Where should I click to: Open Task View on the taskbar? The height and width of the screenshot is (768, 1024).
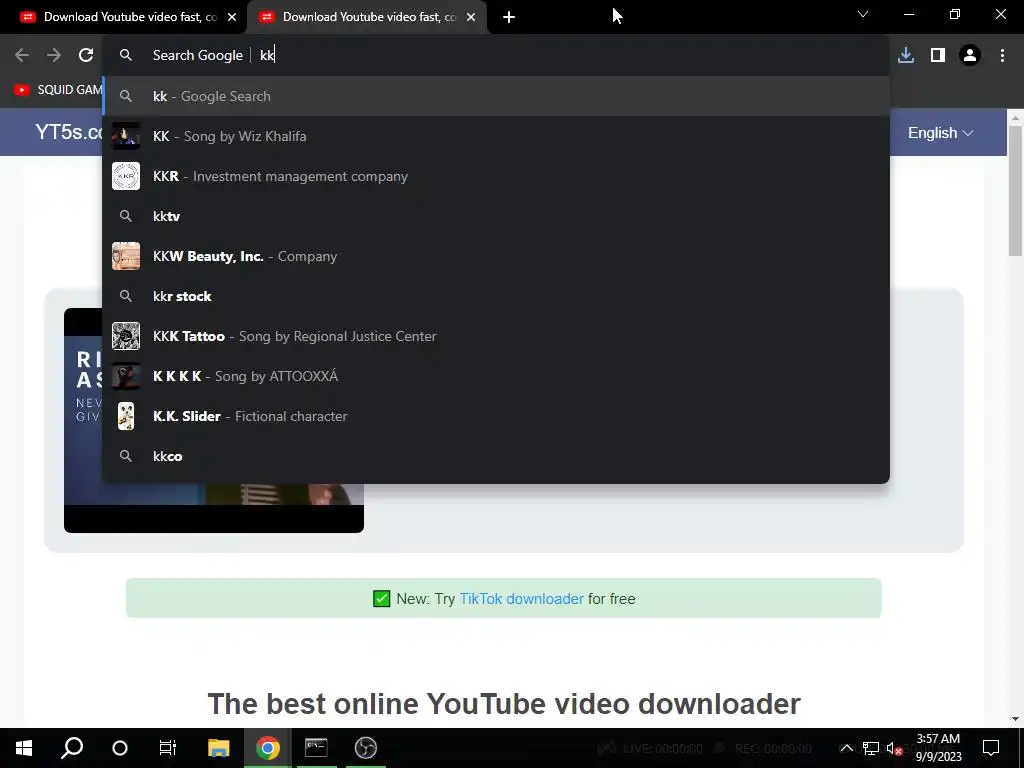(x=168, y=748)
